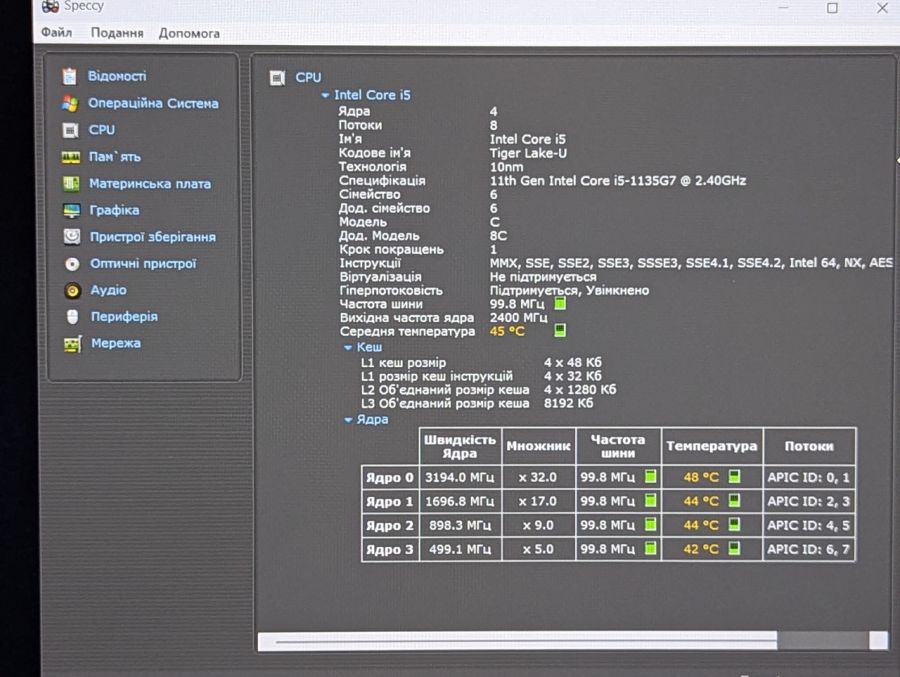Select the CPU chip icon in sidebar
The width and height of the screenshot is (900, 677).
[x=70, y=130]
